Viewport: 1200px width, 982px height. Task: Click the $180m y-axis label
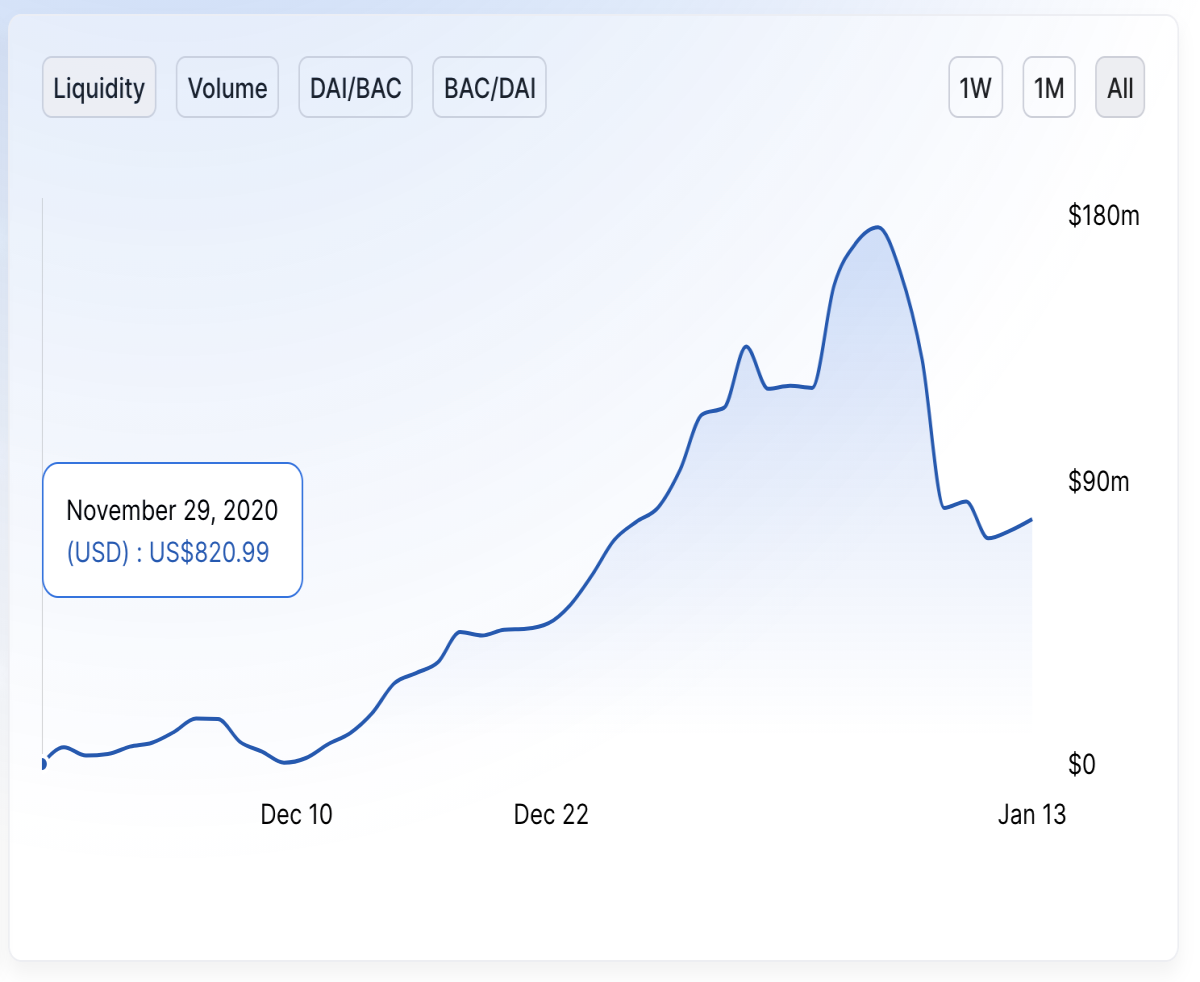pyautogui.click(x=1104, y=215)
